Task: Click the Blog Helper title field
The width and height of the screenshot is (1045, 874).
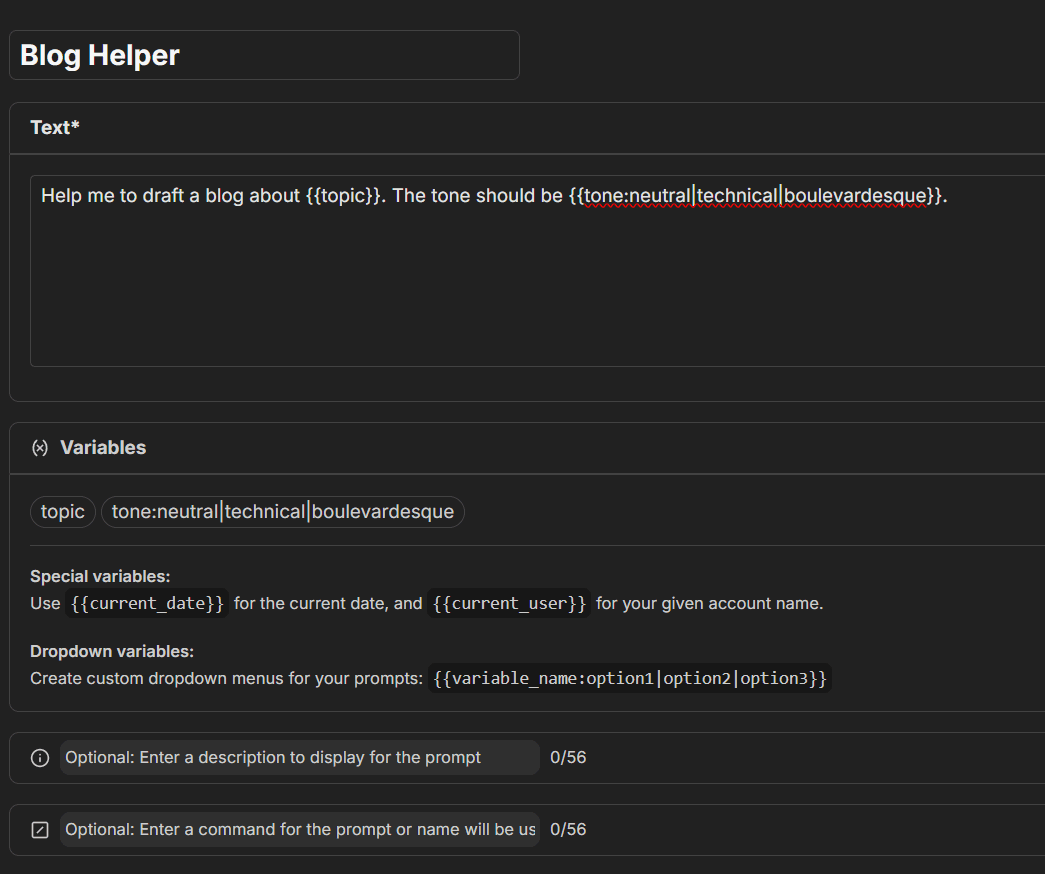Action: (264, 55)
